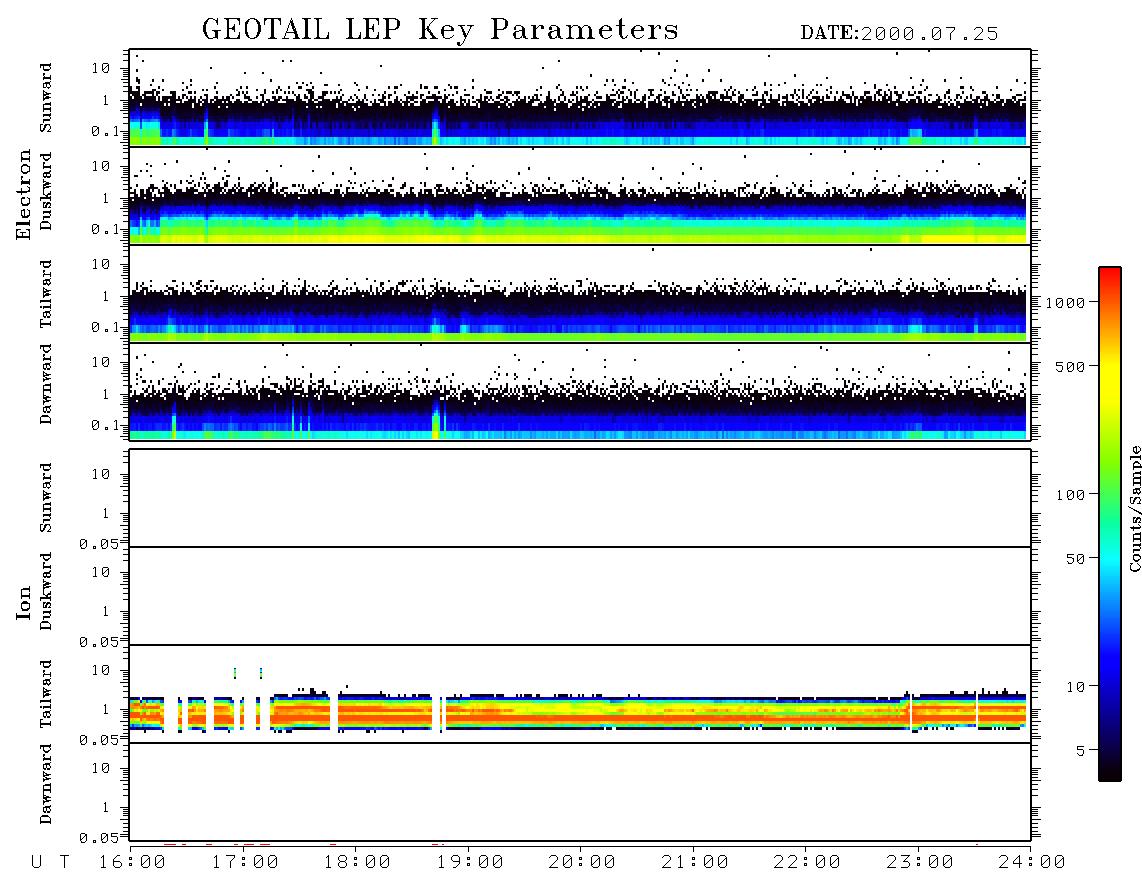Click the Electron Dawnward axis label
The height and width of the screenshot is (880, 1142).
pos(46,384)
